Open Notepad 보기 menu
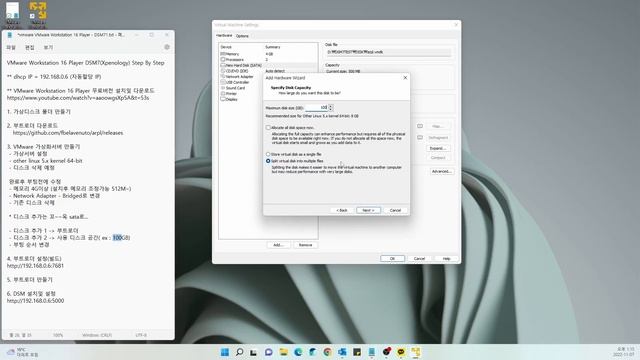The height and width of the screenshot is (360, 640). 48,48
